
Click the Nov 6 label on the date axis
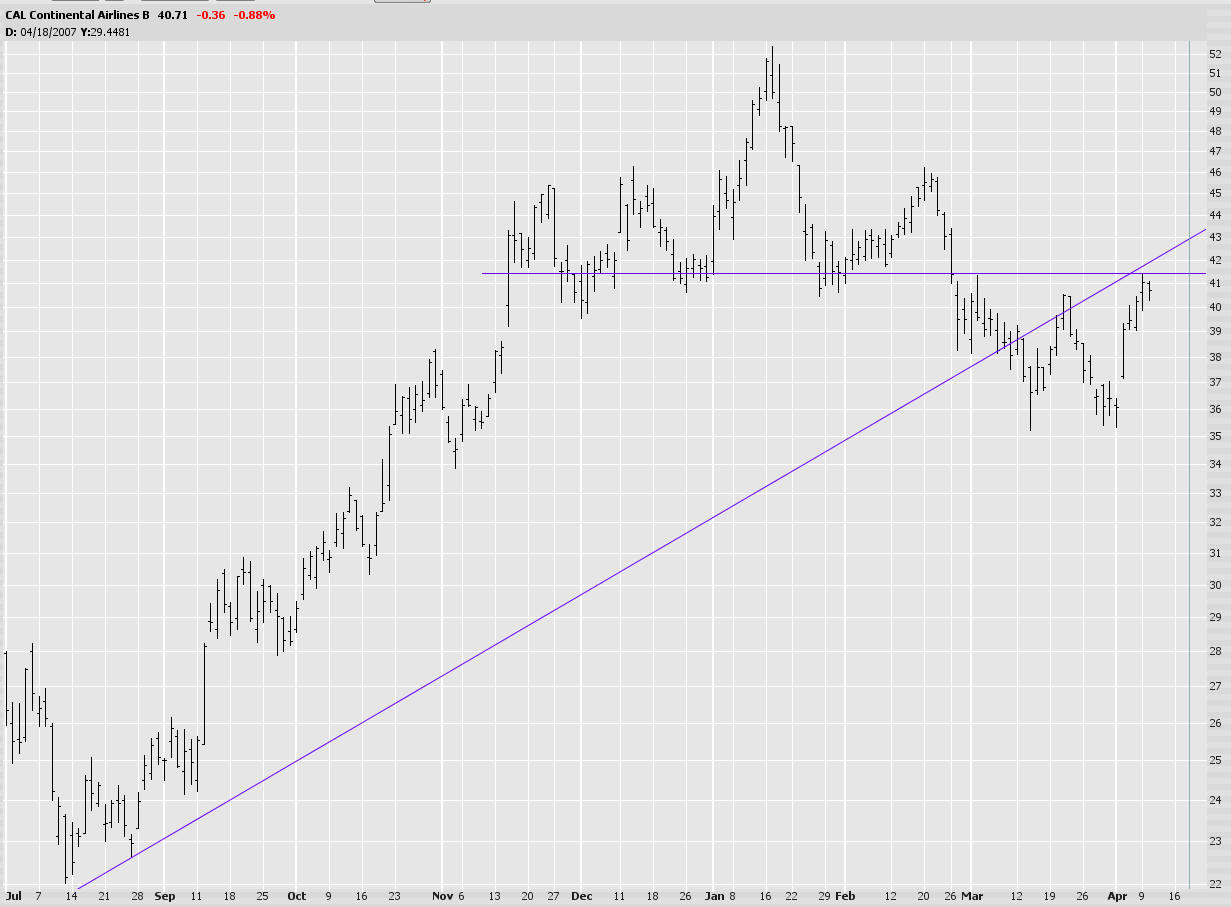coord(447,896)
